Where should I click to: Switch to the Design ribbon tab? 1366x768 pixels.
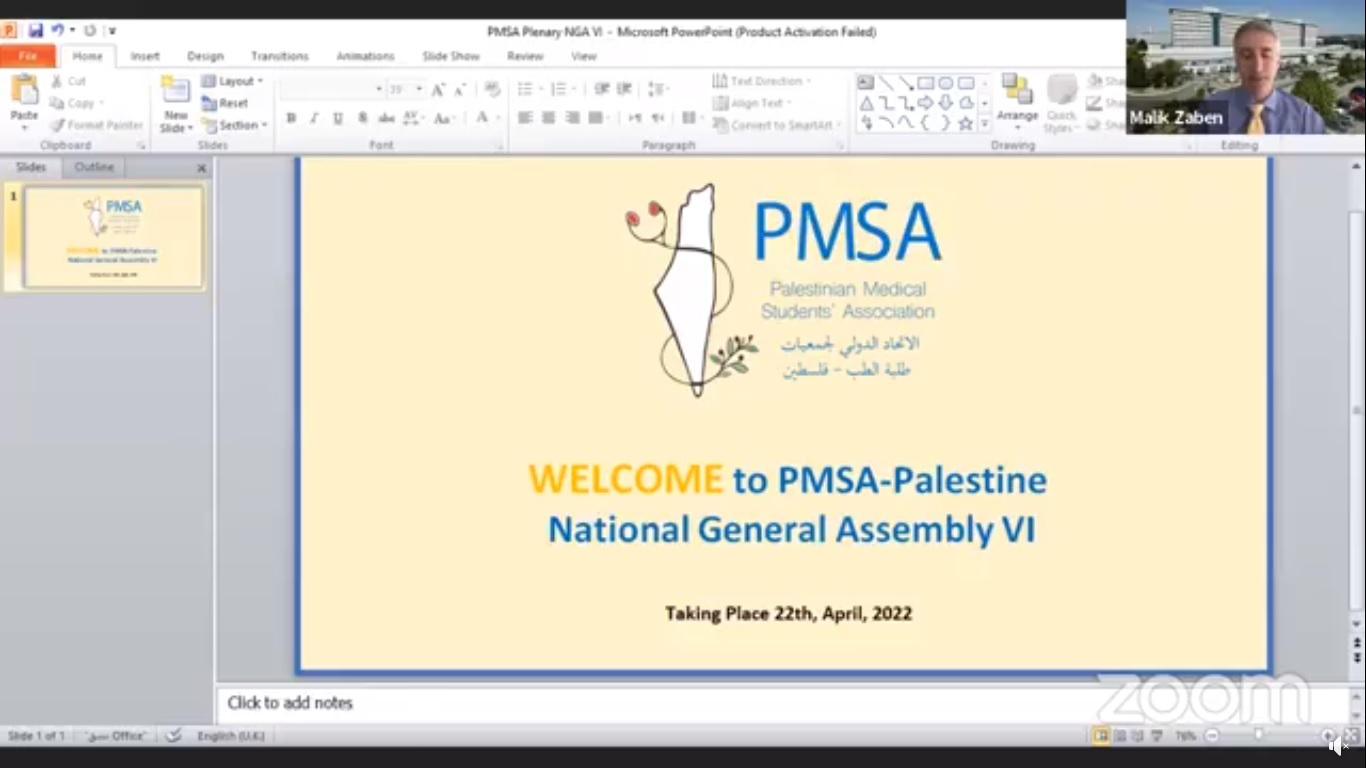205,57
